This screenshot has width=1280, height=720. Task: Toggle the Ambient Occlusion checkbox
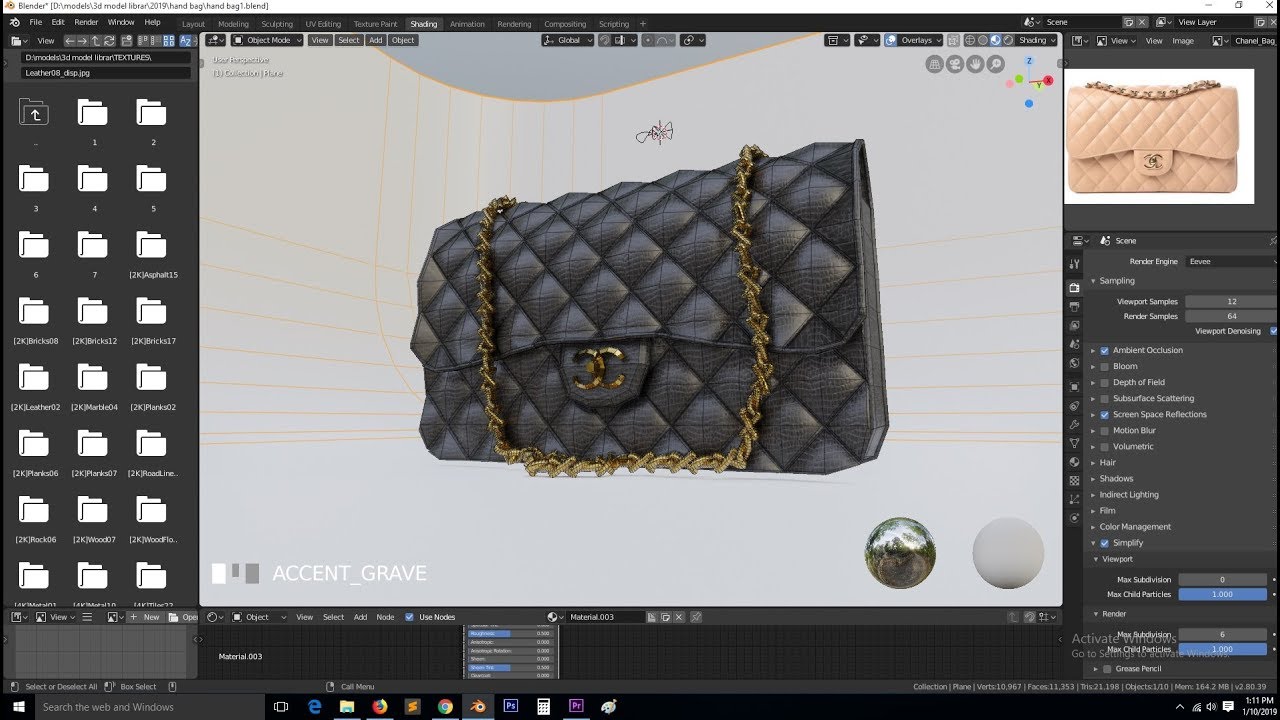click(1105, 351)
